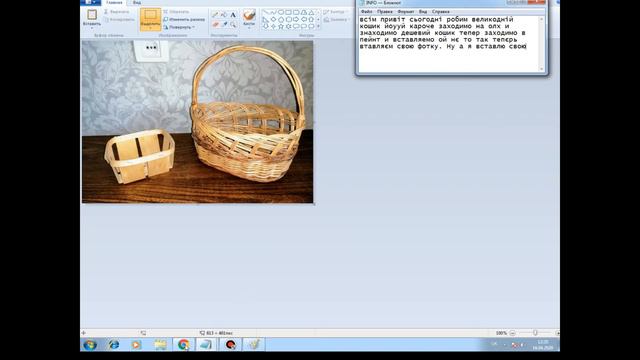The width and height of the screenshot is (640, 360).
Task: Expand the shapes gallery more arrow
Action: tap(318, 27)
